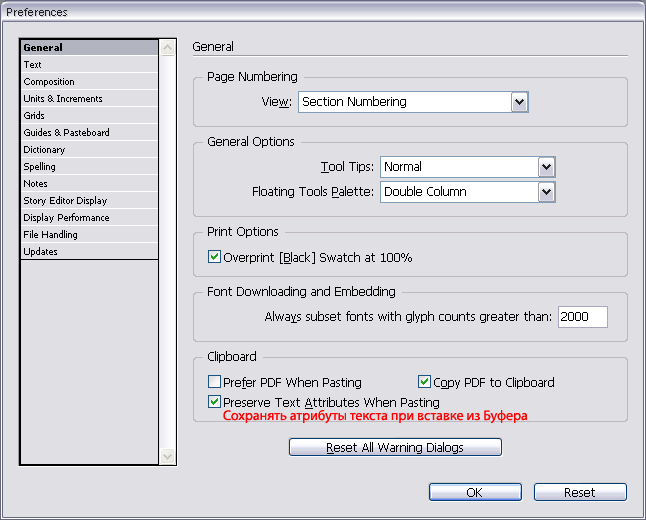Uncheck Preserve Text Attributes When Pasting
The image size is (646, 520).
pyautogui.click(x=214, y=401)
